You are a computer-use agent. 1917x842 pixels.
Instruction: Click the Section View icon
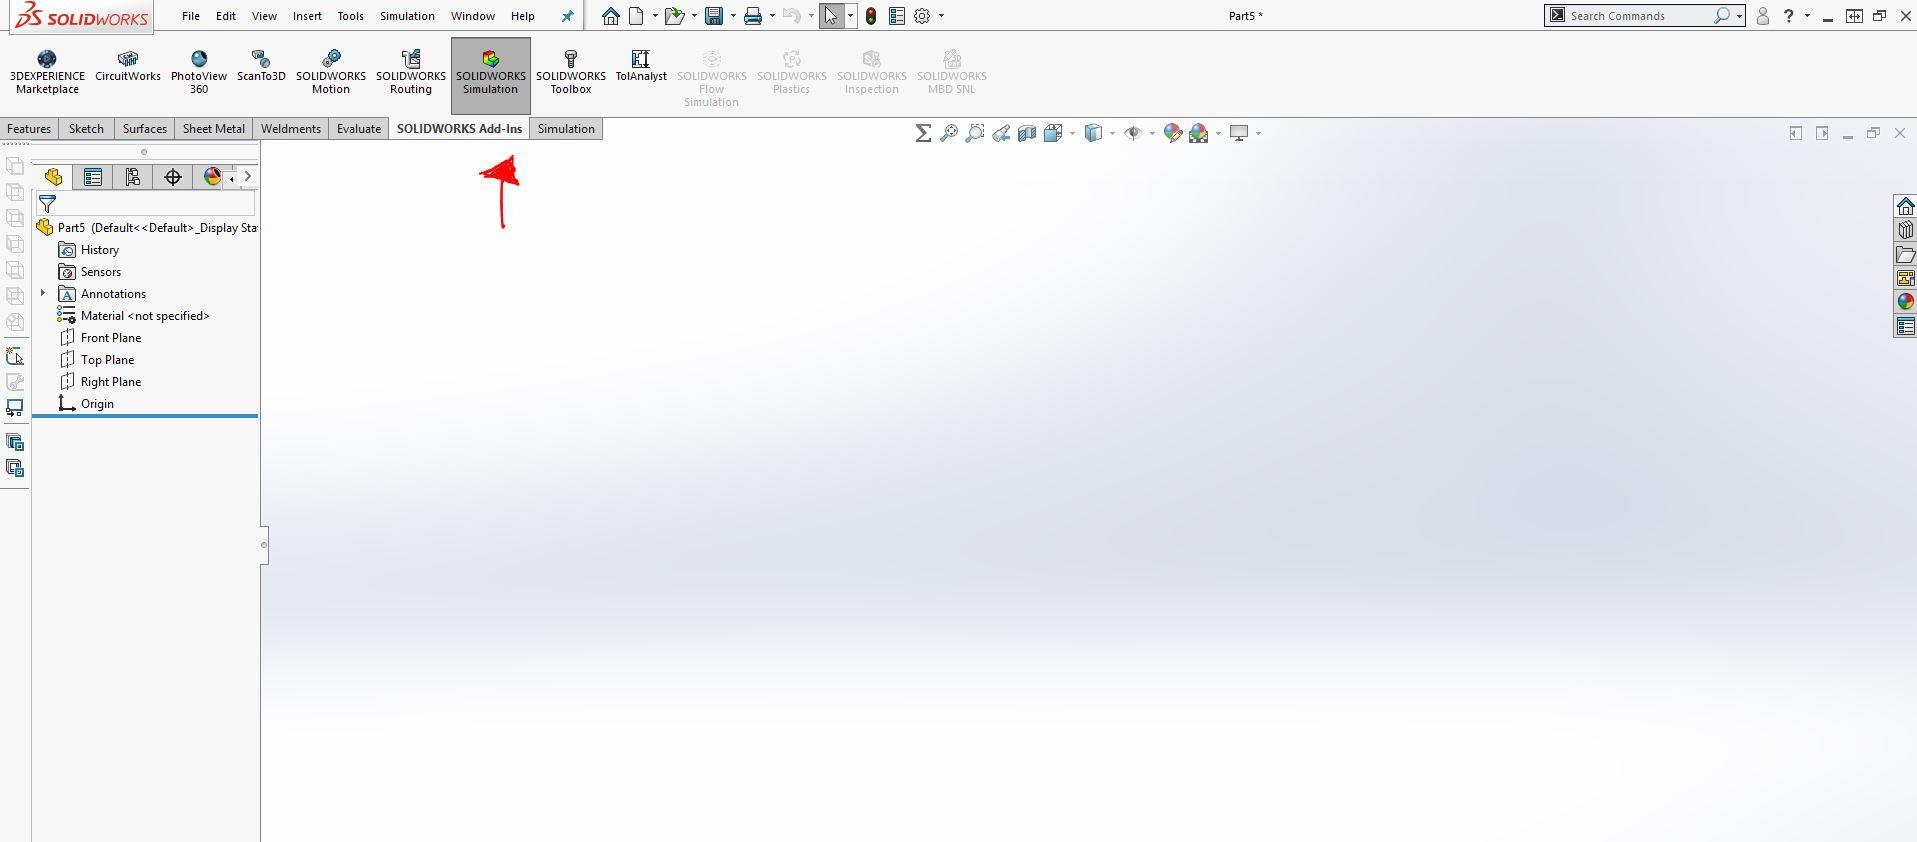tap(1027, 133)
